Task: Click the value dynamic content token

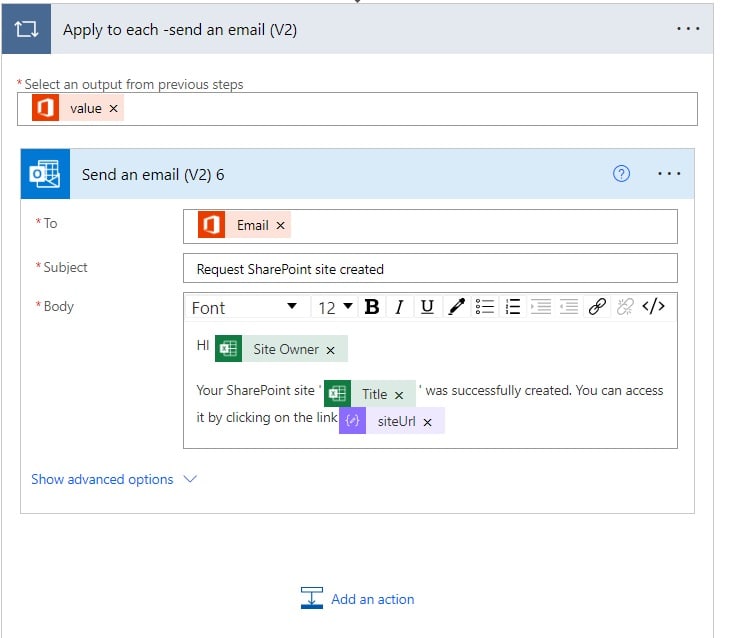Action: click(78, 108)
